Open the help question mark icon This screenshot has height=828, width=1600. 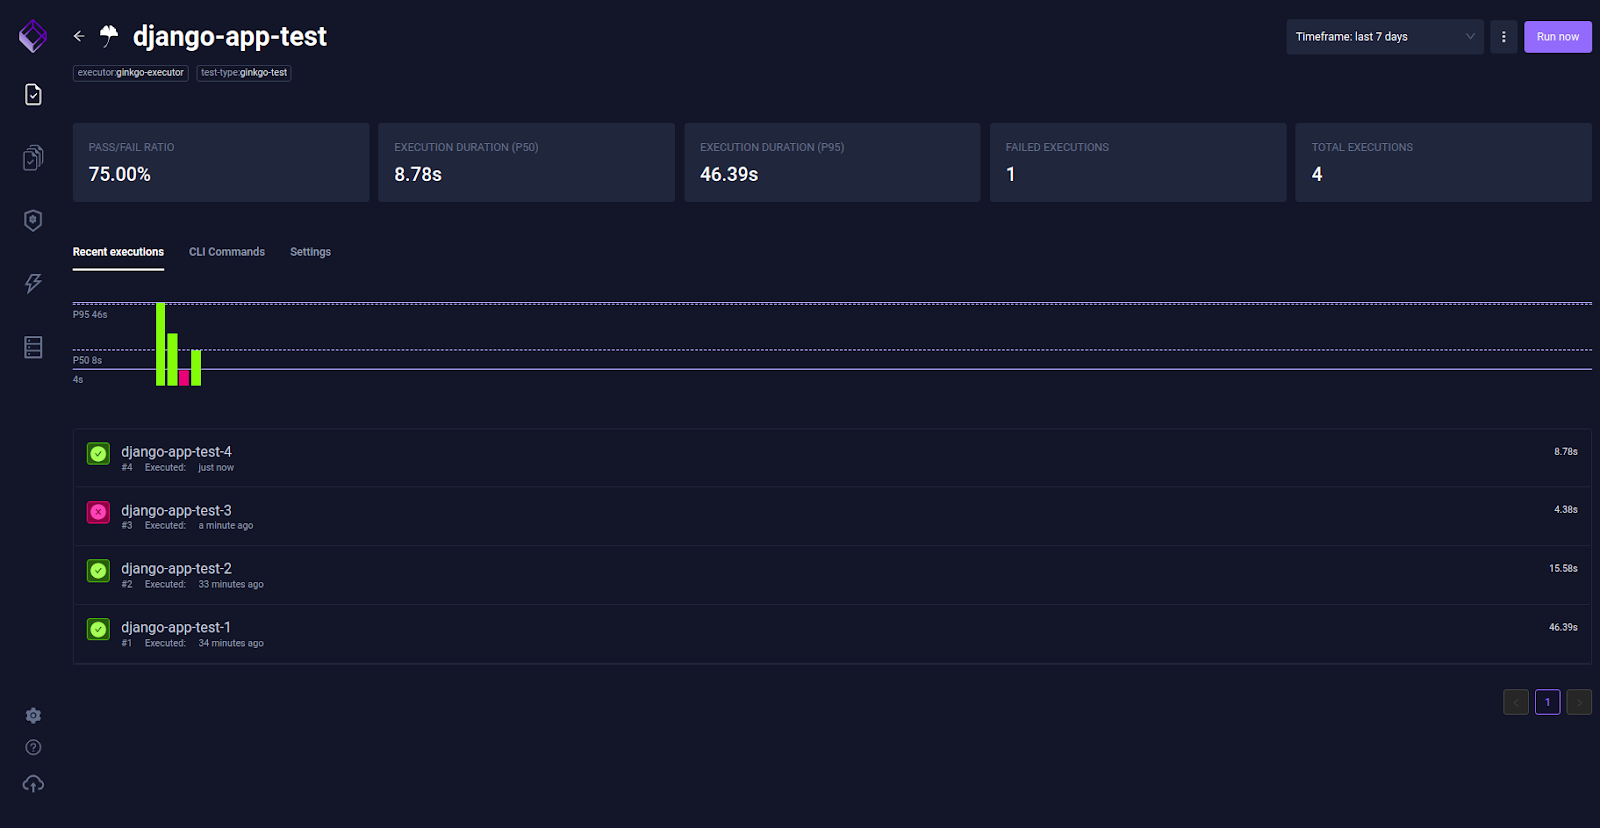33,748
